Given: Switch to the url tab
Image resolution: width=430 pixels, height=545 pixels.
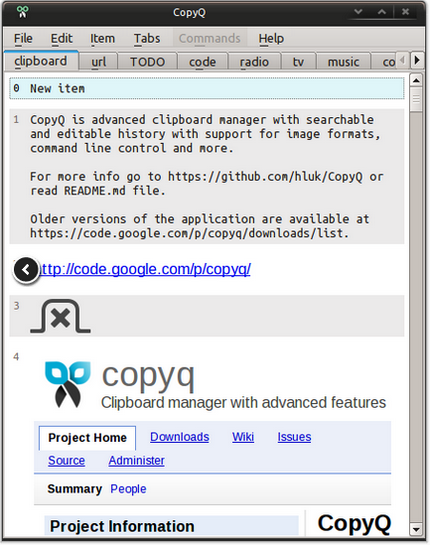Looking at the screenshot, I should [x=98, y=62].
